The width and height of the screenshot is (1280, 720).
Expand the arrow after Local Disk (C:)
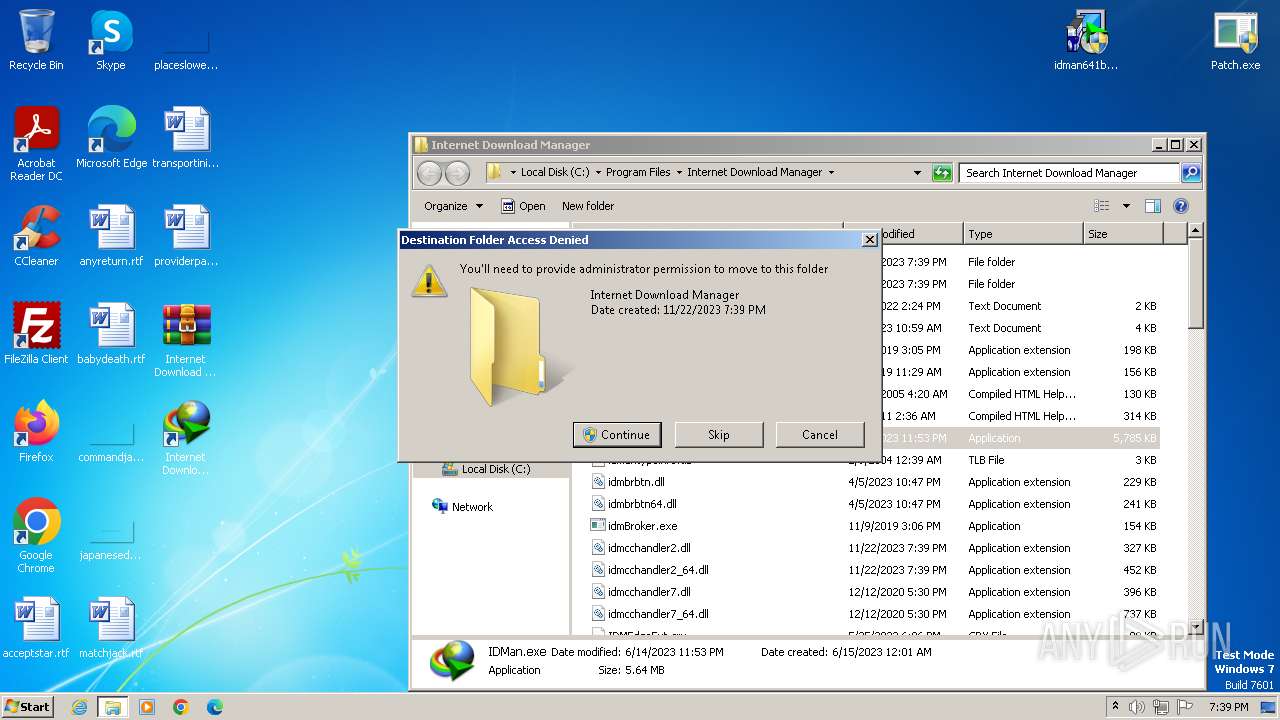(x=598, y=172)
